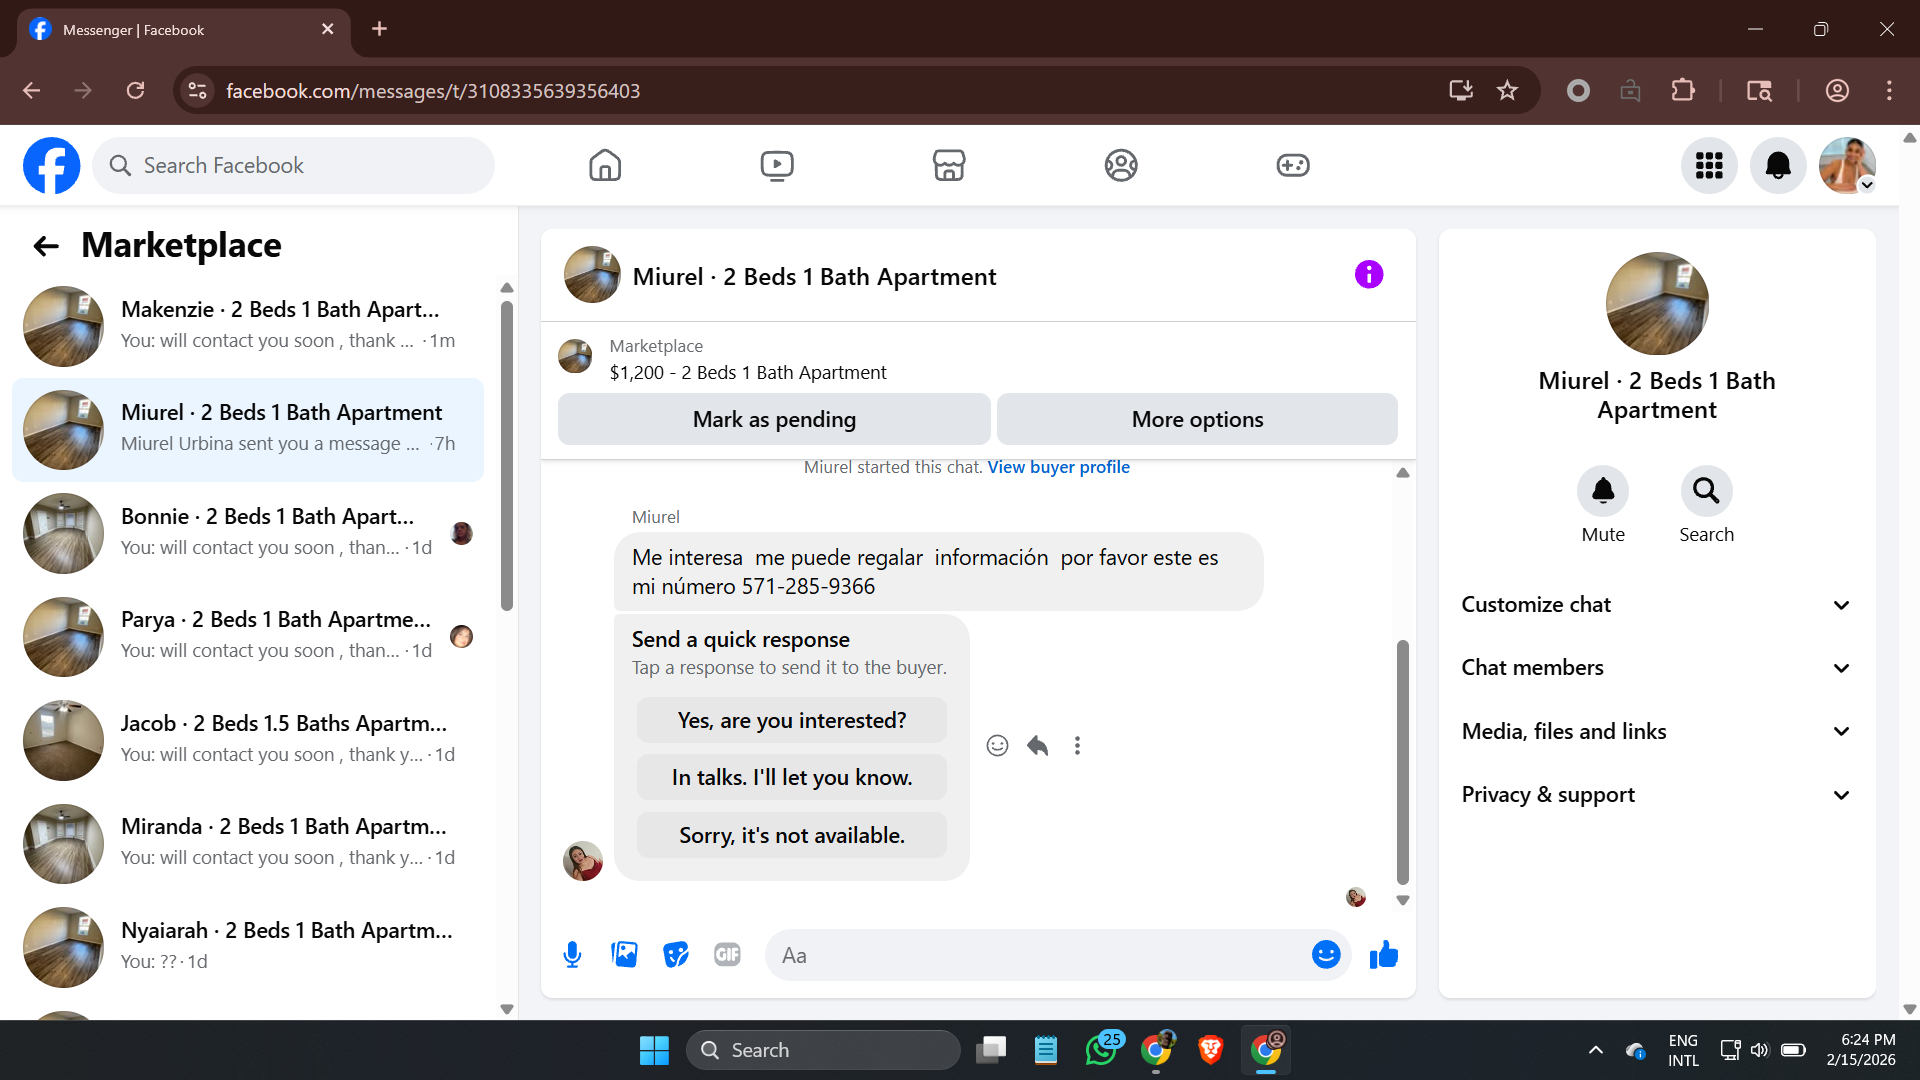The width and height of the screenshot is (1920, 1080).
Task: Open the Facebook logo home link
Action: pyautogui.click(x=52, y=165)
